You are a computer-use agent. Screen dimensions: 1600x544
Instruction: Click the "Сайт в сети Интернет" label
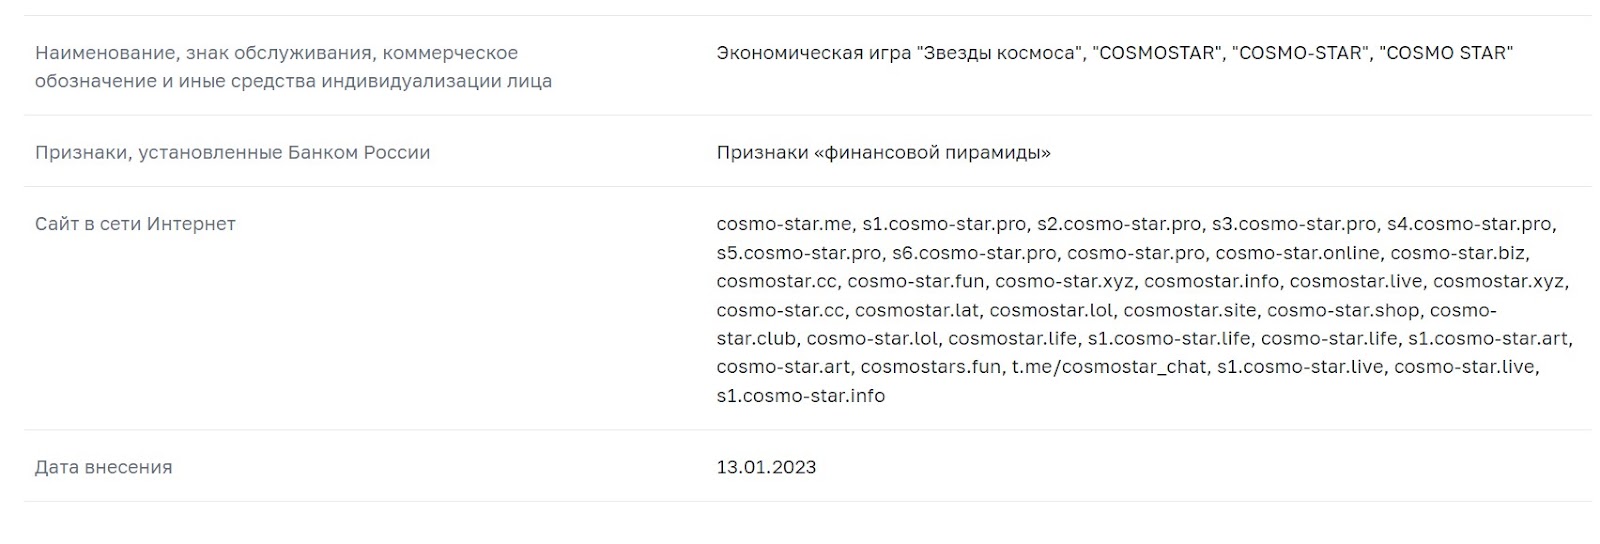(135, 224)
